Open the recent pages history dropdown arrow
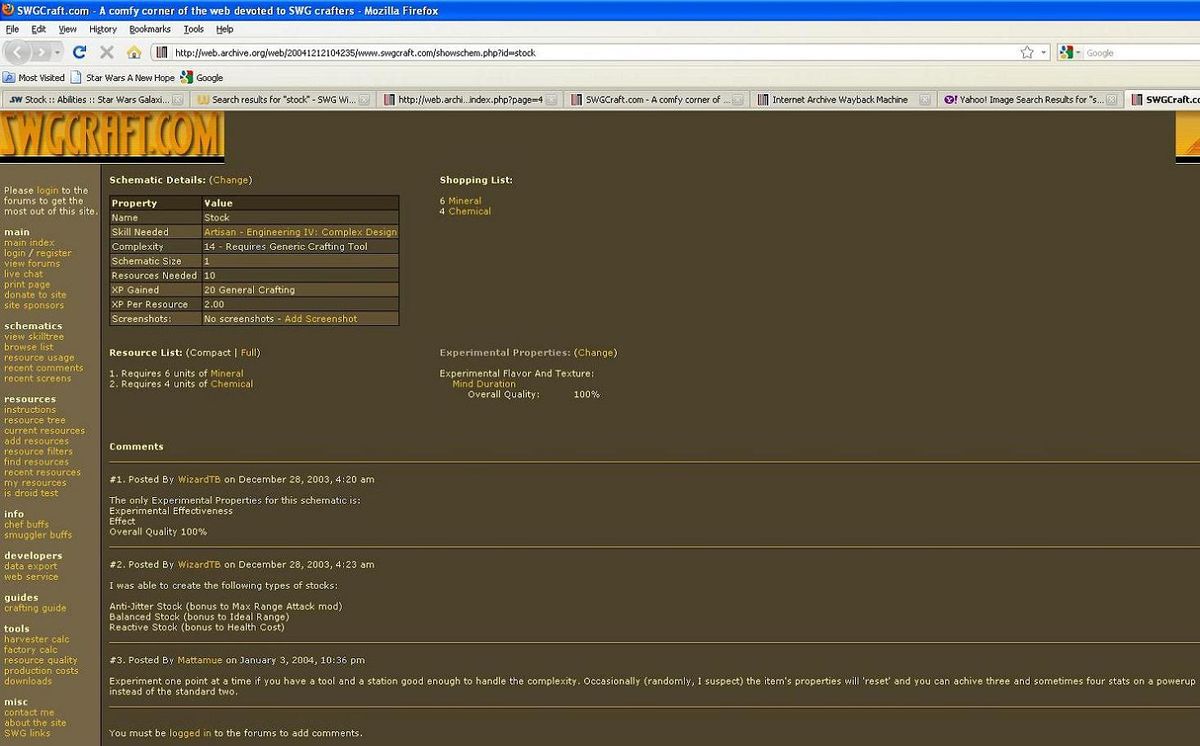 [x=58, y=52]
